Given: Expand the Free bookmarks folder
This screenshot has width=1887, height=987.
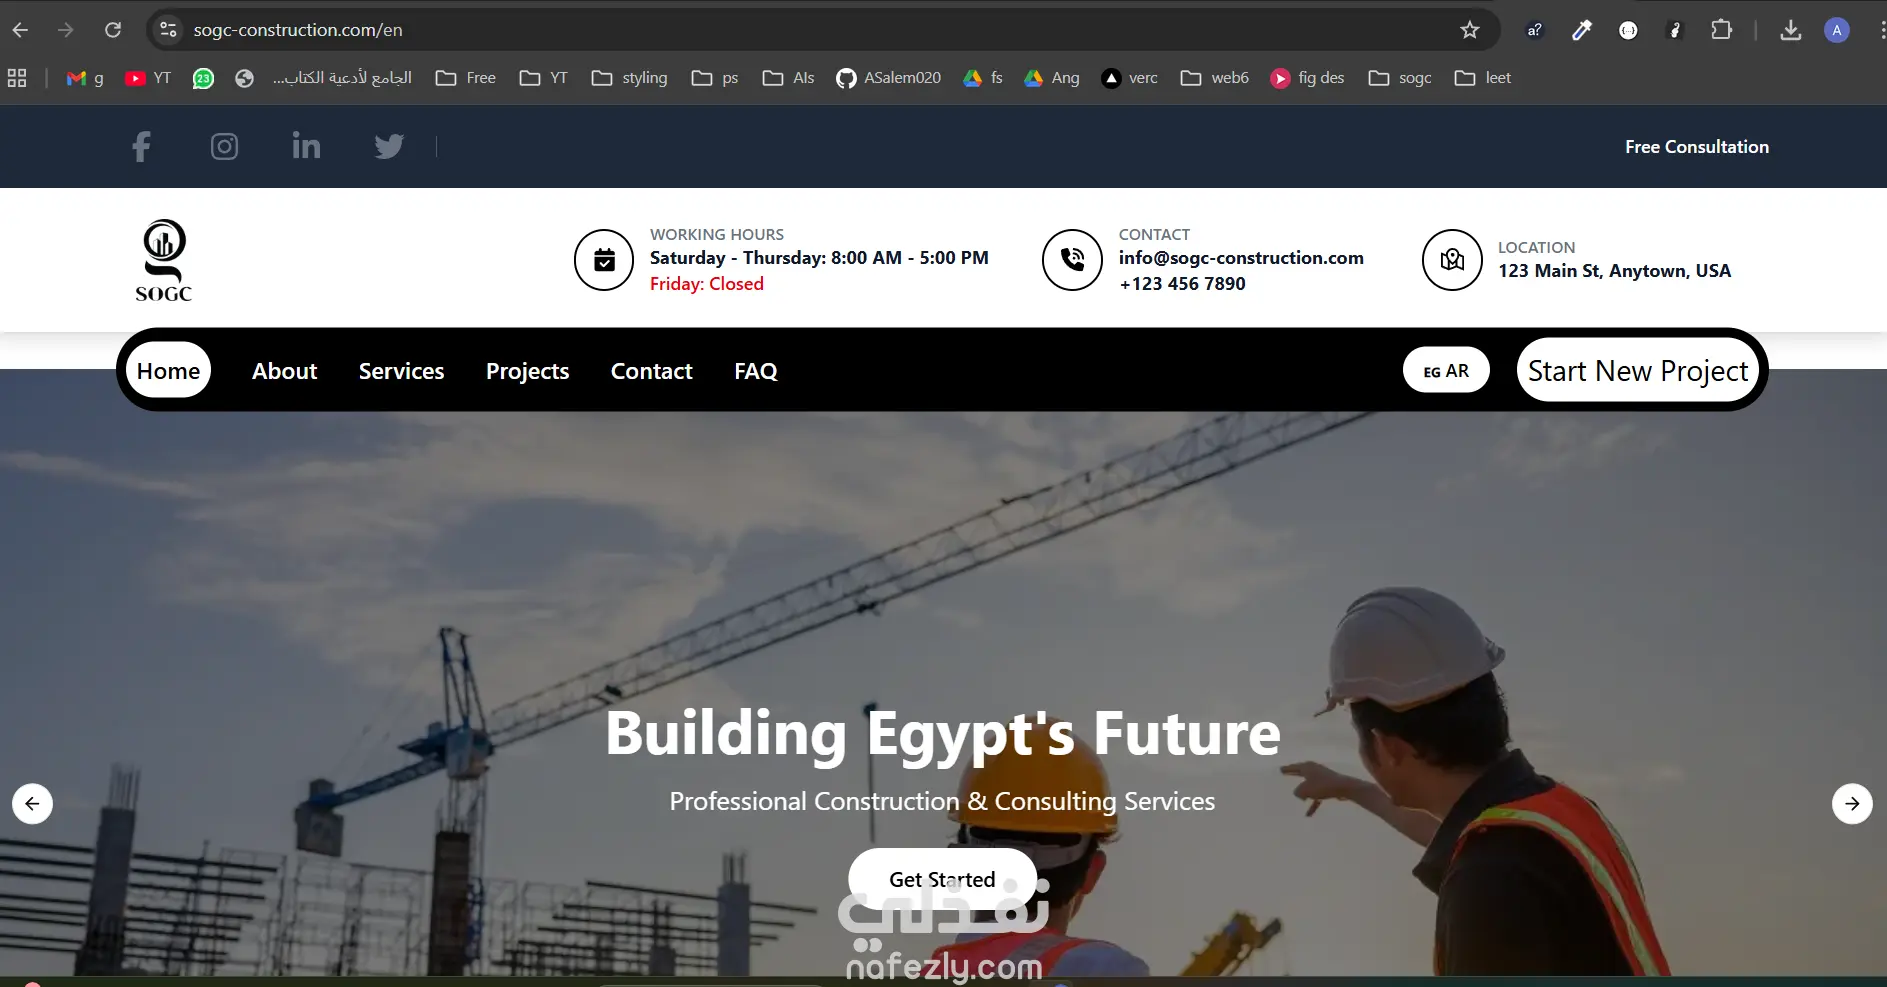Looking at the screenshot, I should coord(466,78).
